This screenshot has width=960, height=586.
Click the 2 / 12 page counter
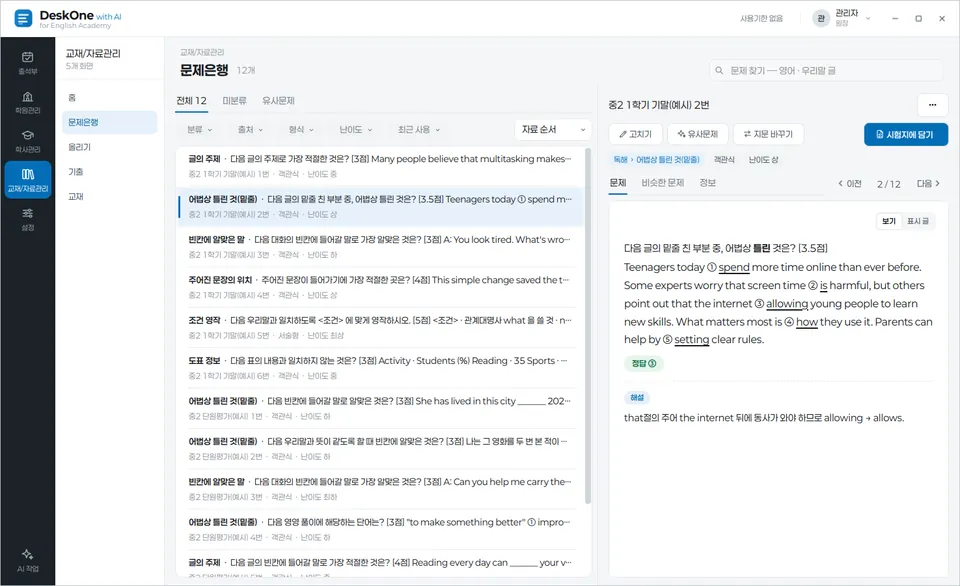coord(888,184)
